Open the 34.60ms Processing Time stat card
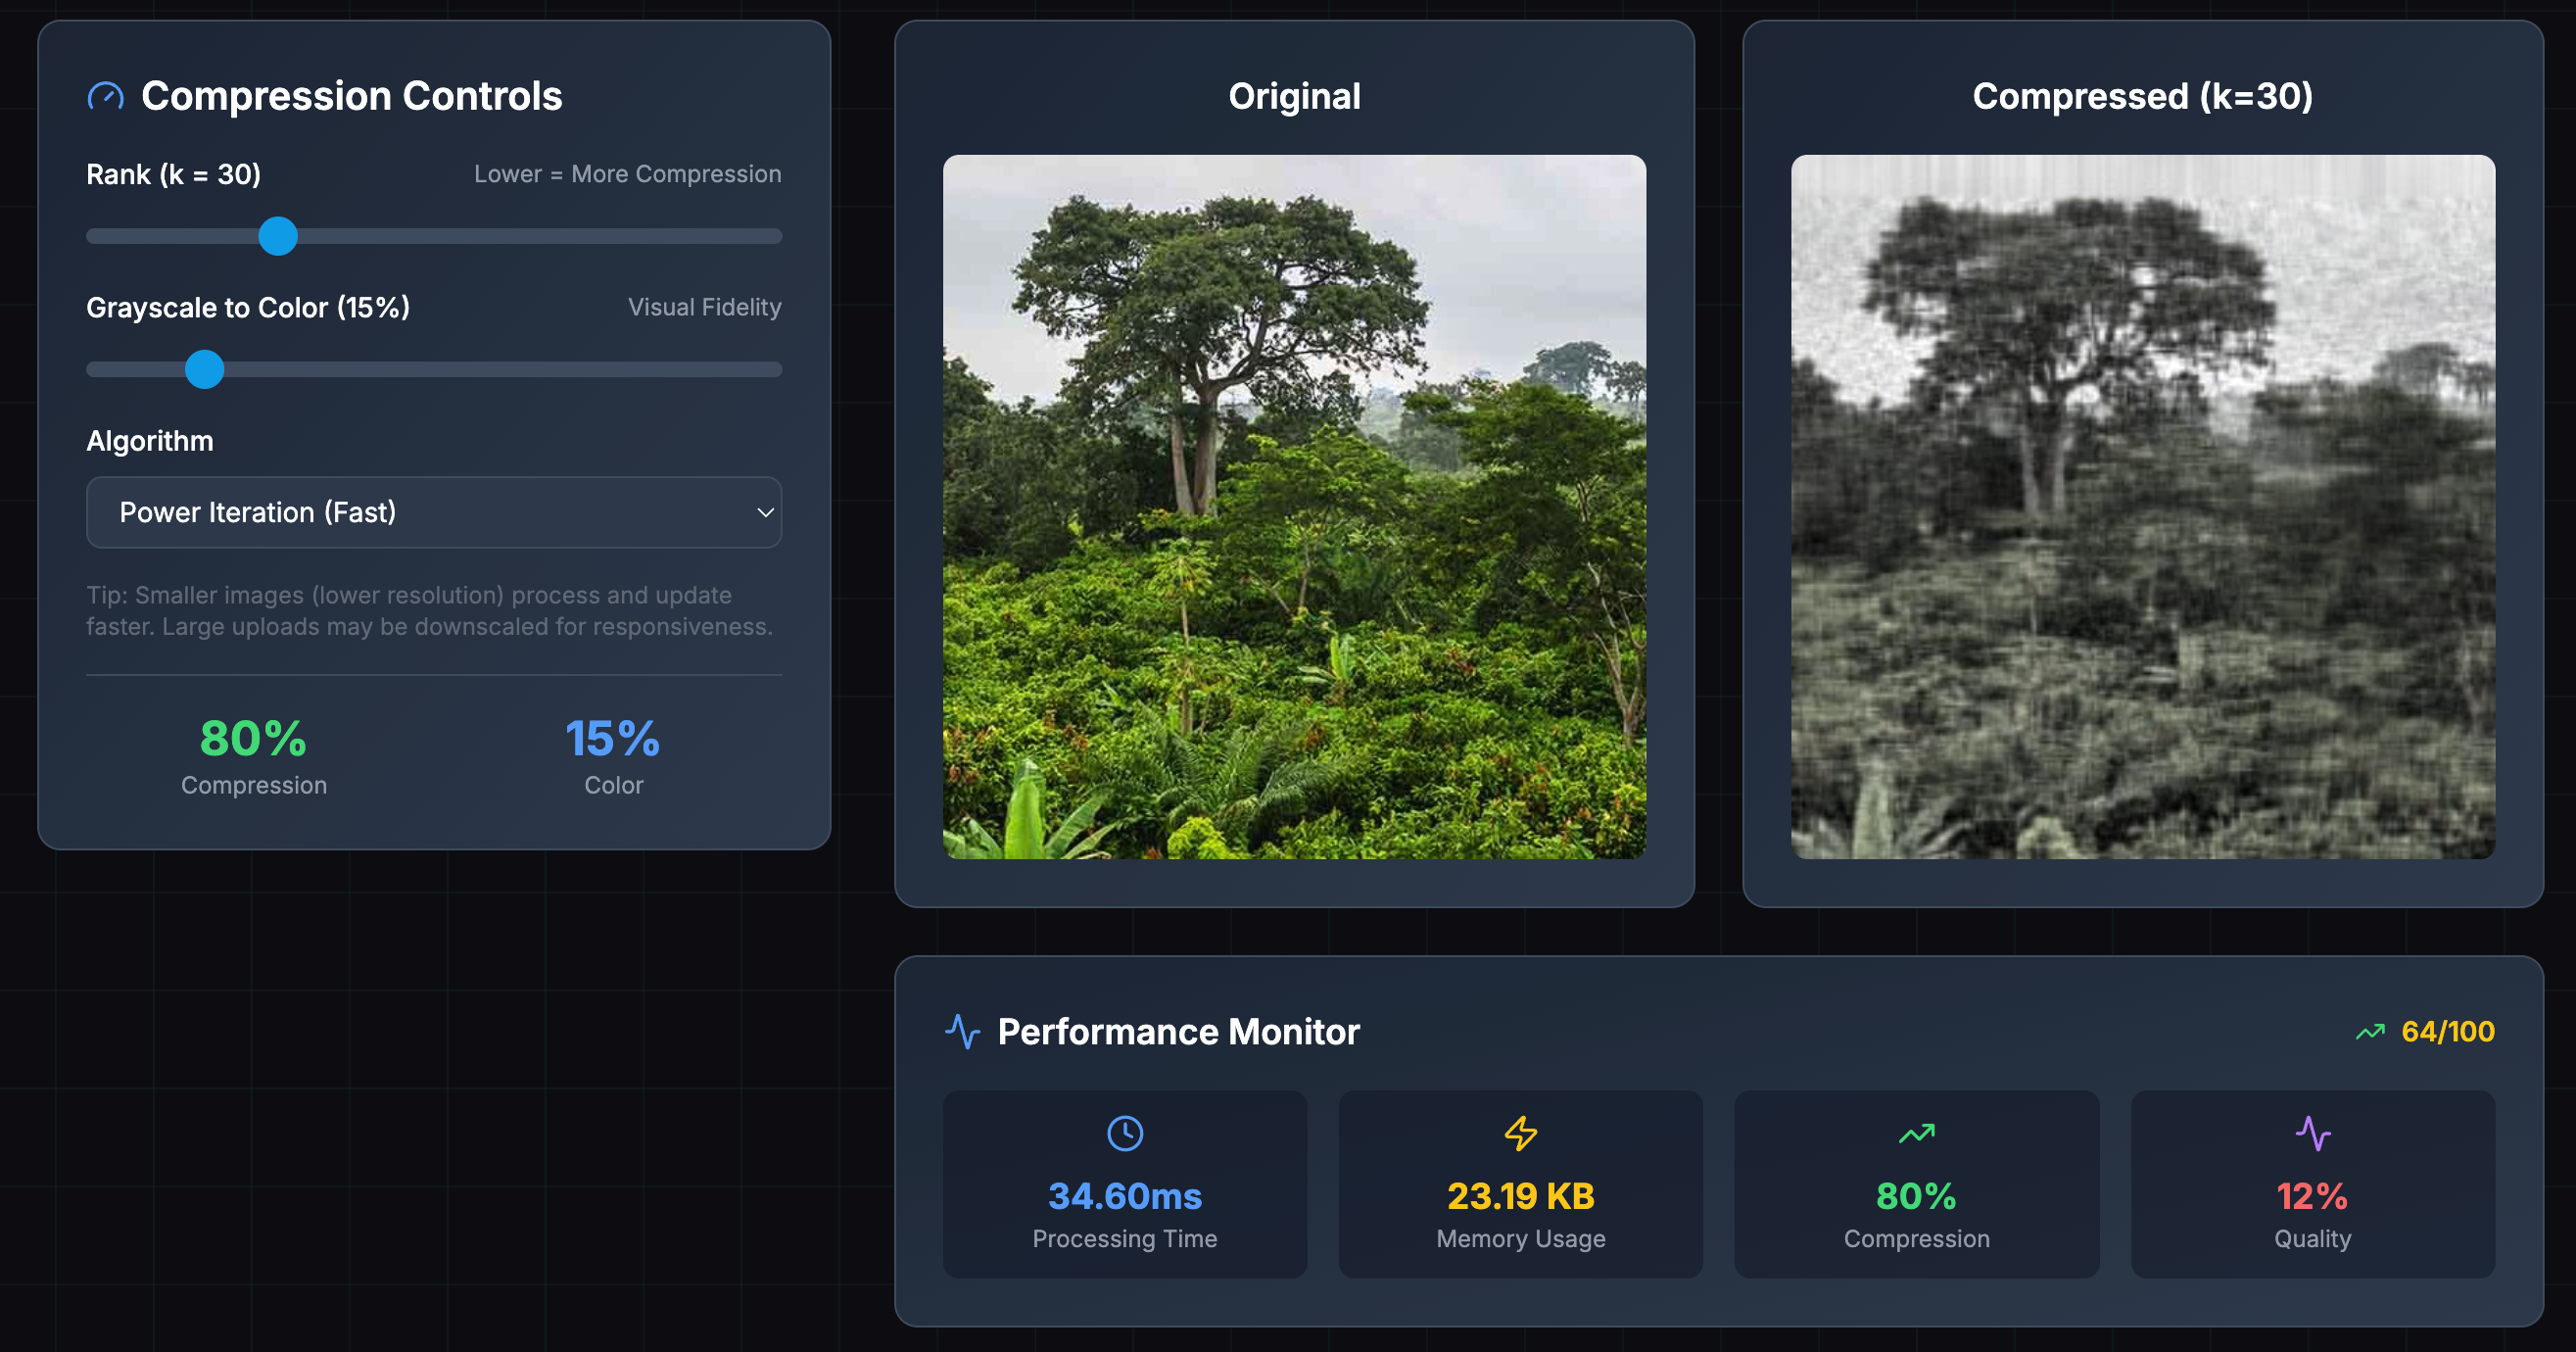The image size is (2576, 1352). coord(1124,1185)
